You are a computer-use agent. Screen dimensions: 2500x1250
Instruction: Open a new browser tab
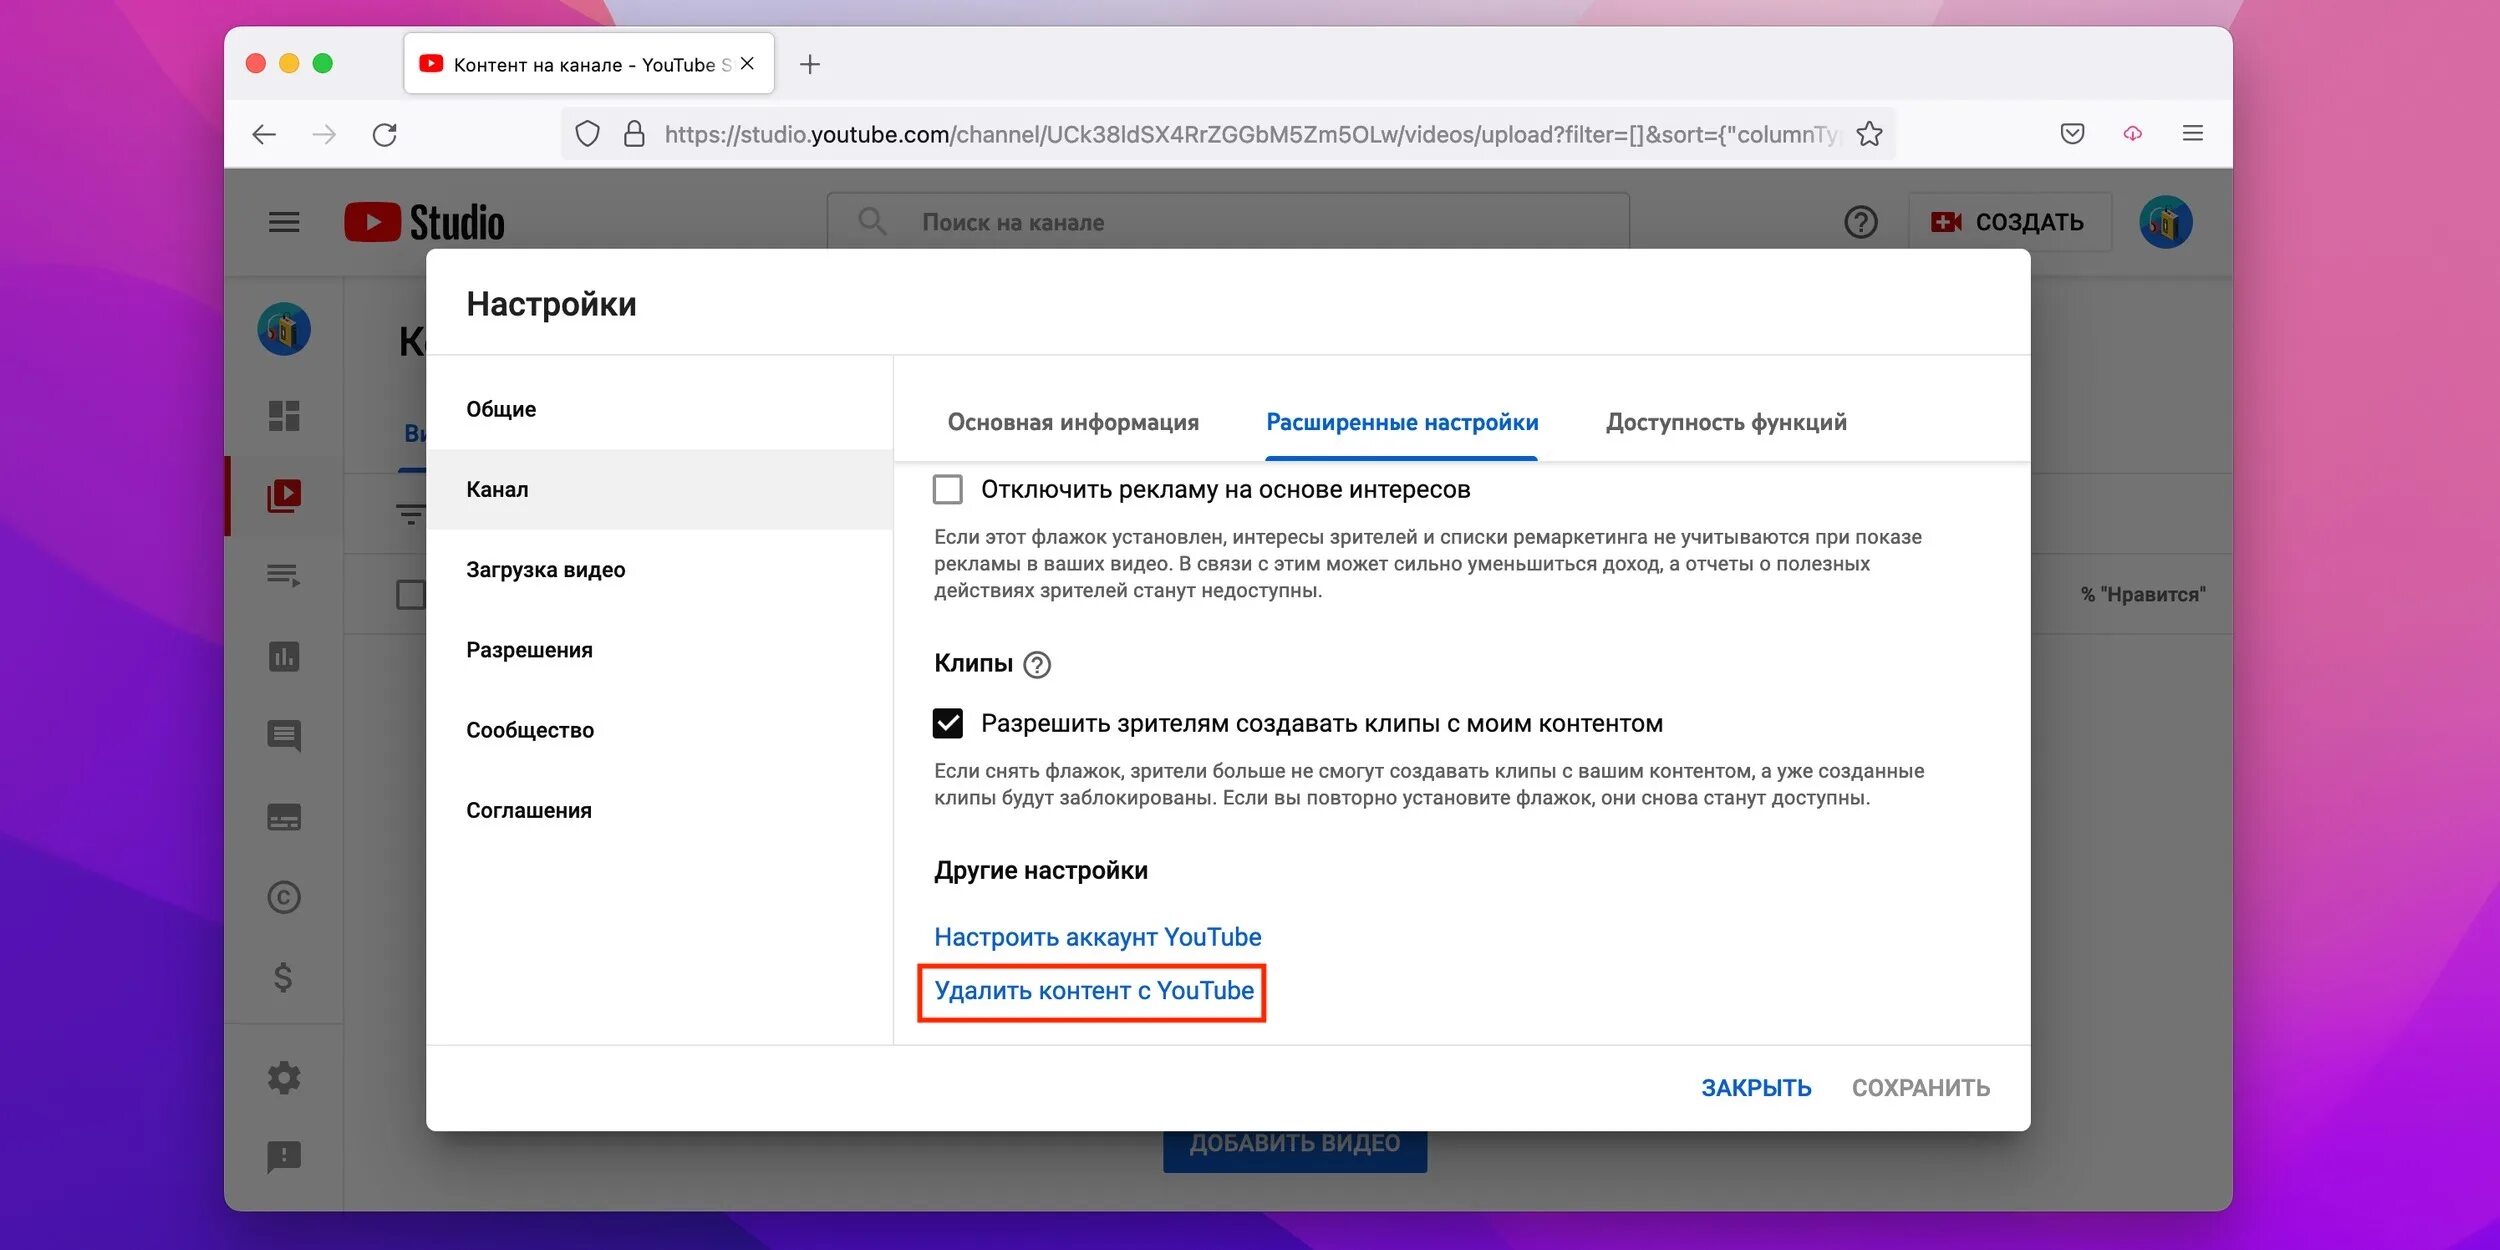(x=810, y=64)
